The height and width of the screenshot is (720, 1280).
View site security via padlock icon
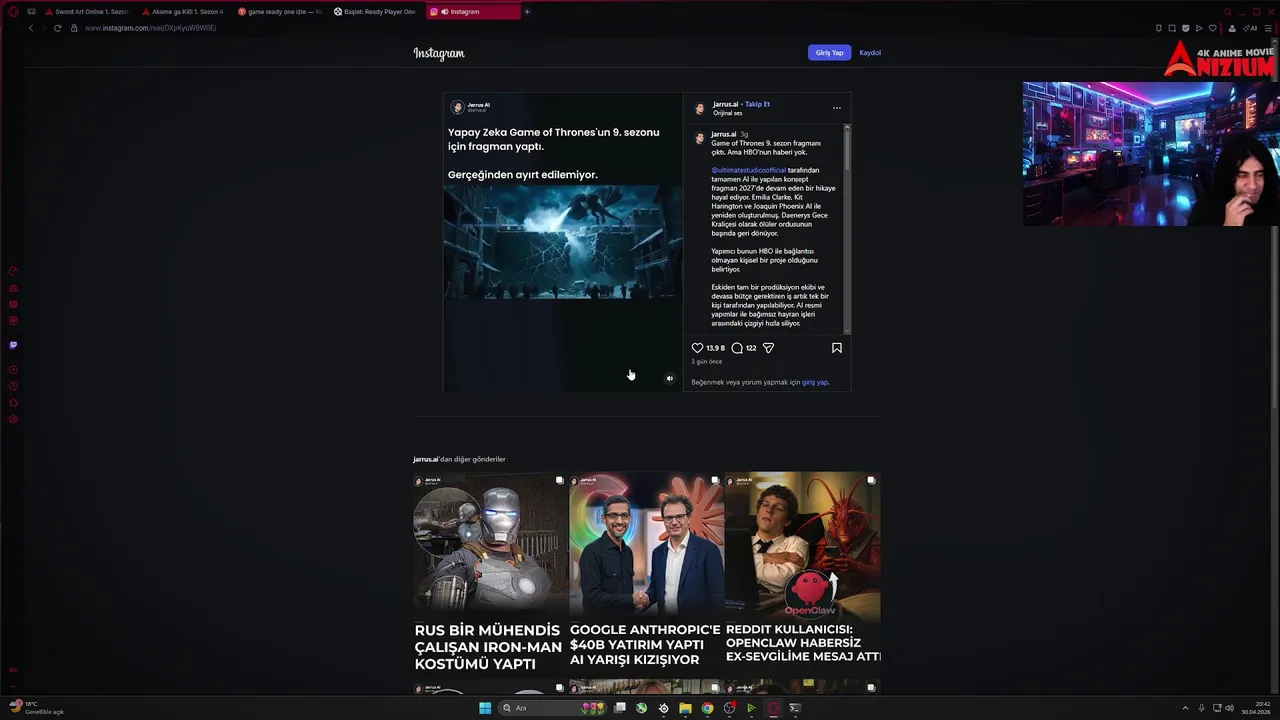coord(74,28)
